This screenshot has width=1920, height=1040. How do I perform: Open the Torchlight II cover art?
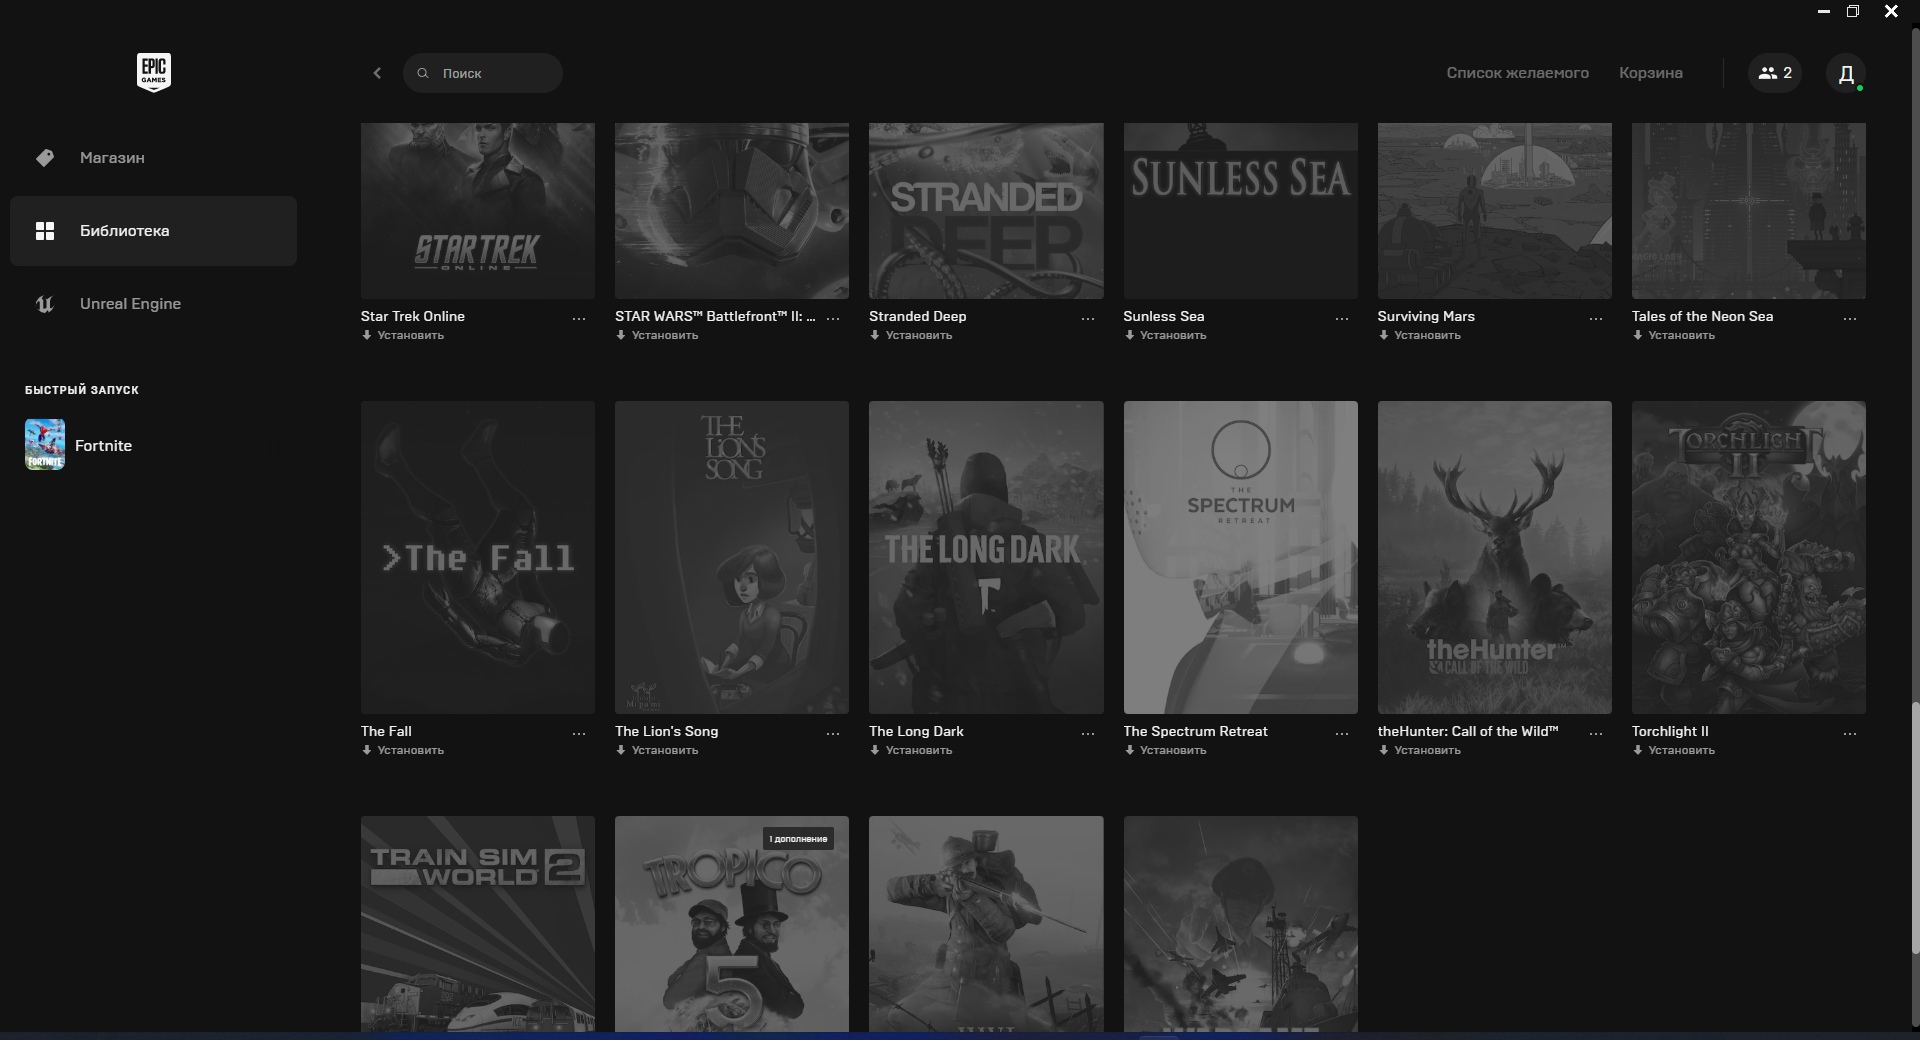click(x=1749, y=557)
